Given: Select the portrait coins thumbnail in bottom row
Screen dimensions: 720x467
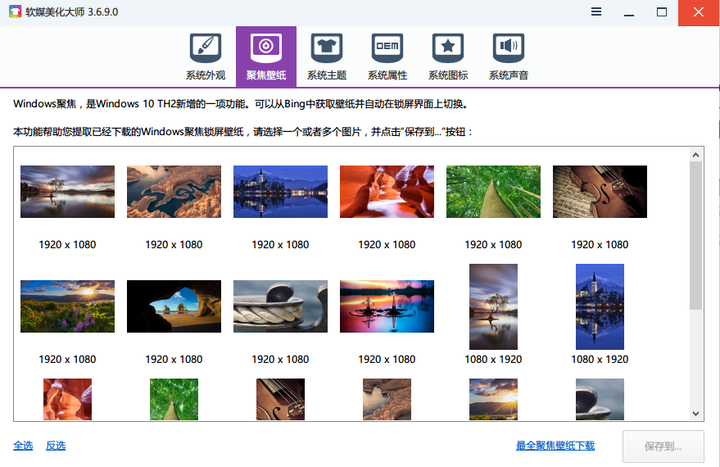Looking at the screenshot, I should 600,399.
